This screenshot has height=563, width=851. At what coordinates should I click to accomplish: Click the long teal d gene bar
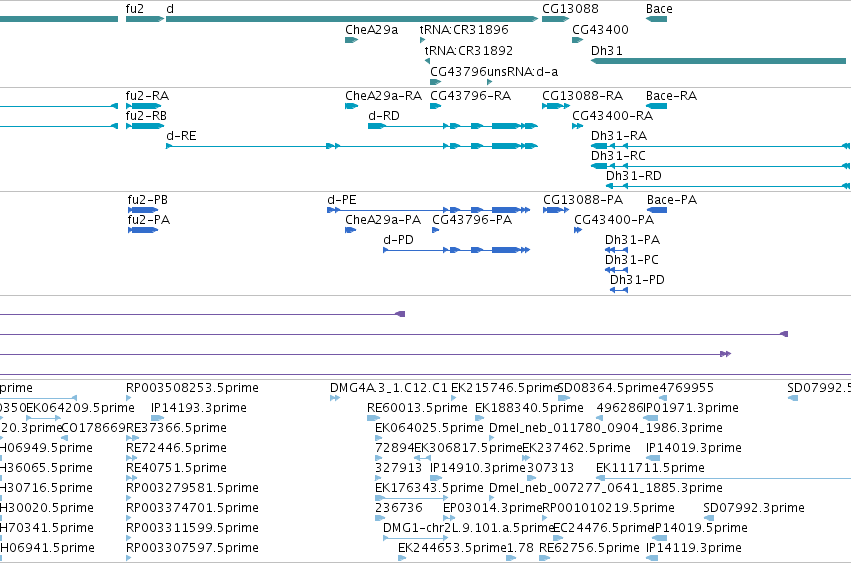[x=352, y=19]
